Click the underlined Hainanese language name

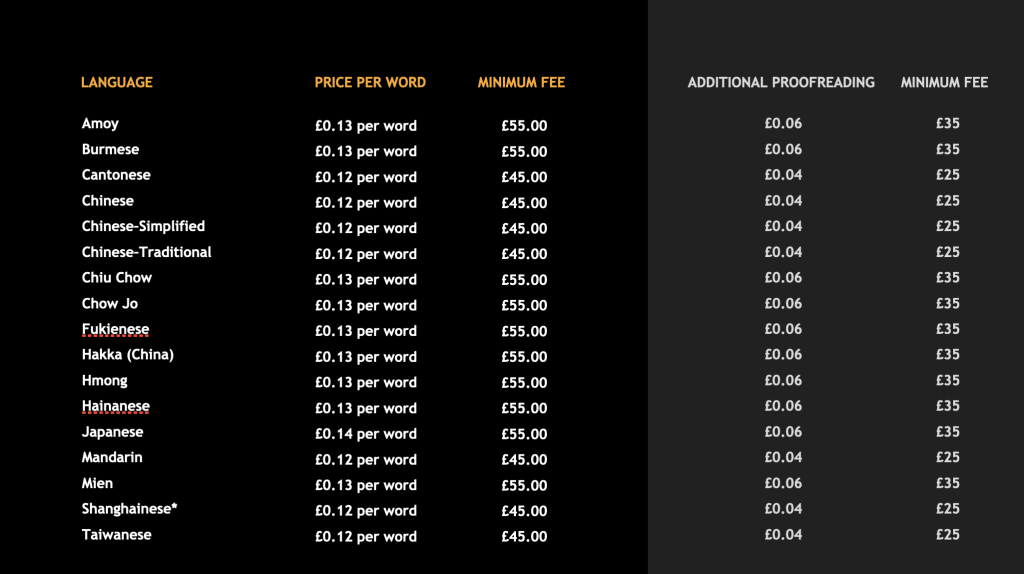pyautogui.click(x=116, y=407)
